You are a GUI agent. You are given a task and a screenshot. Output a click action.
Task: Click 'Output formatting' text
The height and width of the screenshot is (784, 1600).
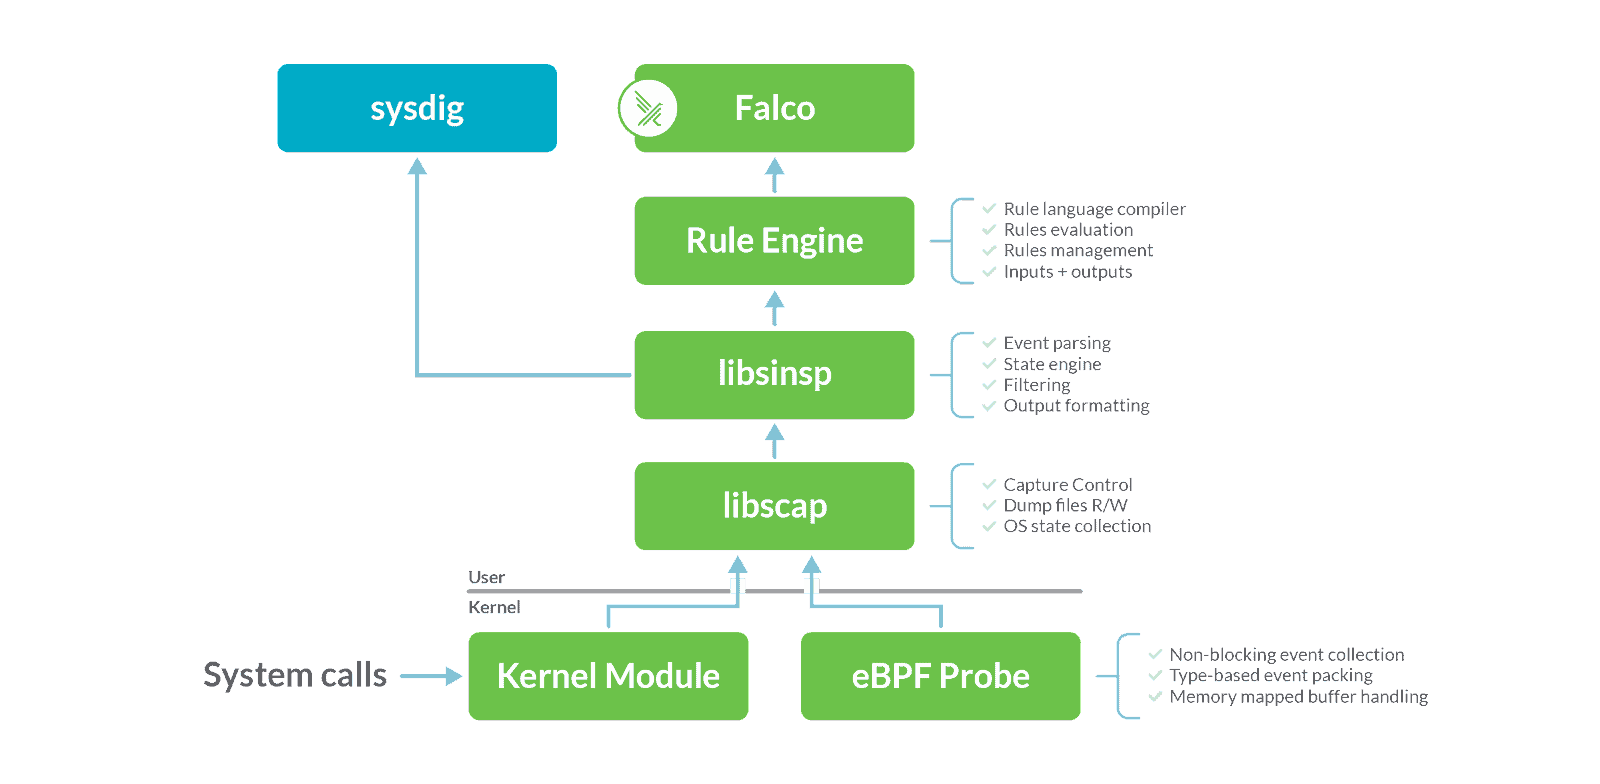[1077, 406]
